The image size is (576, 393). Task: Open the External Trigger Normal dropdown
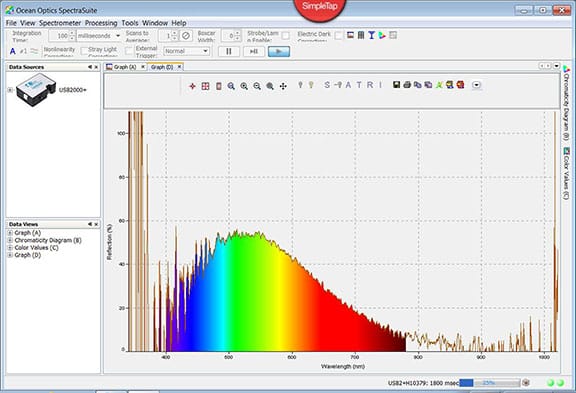(187, 51)
